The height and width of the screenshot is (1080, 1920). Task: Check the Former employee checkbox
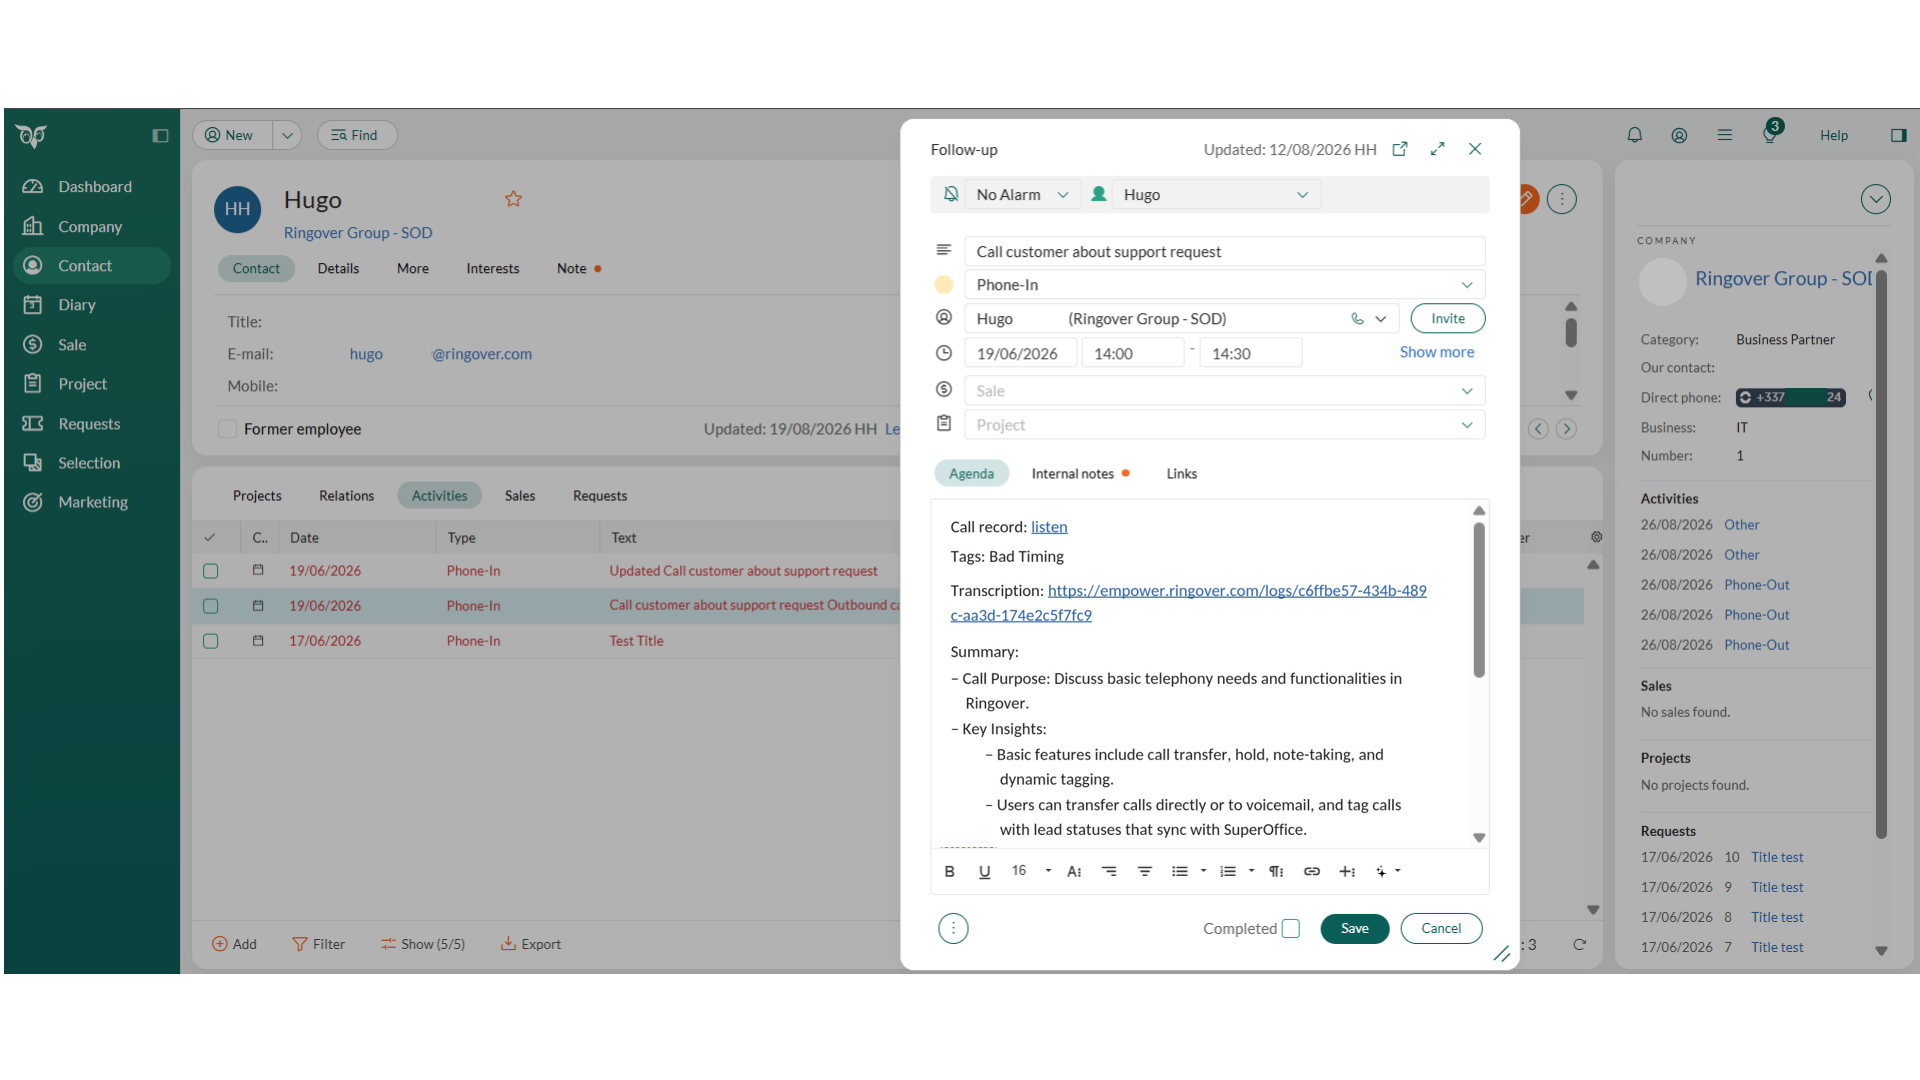[x=228, y=429]
